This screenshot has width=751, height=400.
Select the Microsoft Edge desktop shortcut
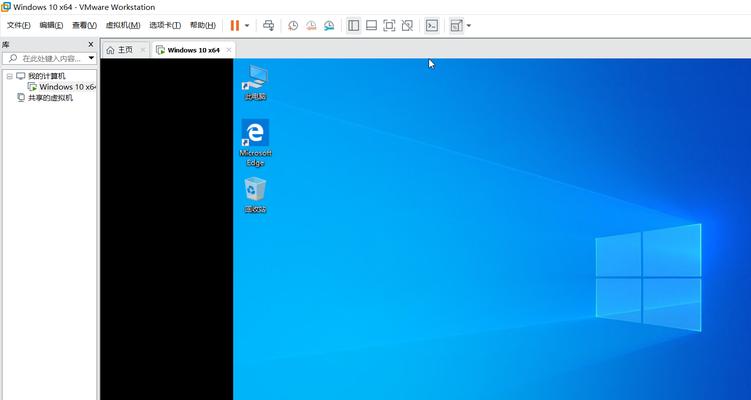255,143
